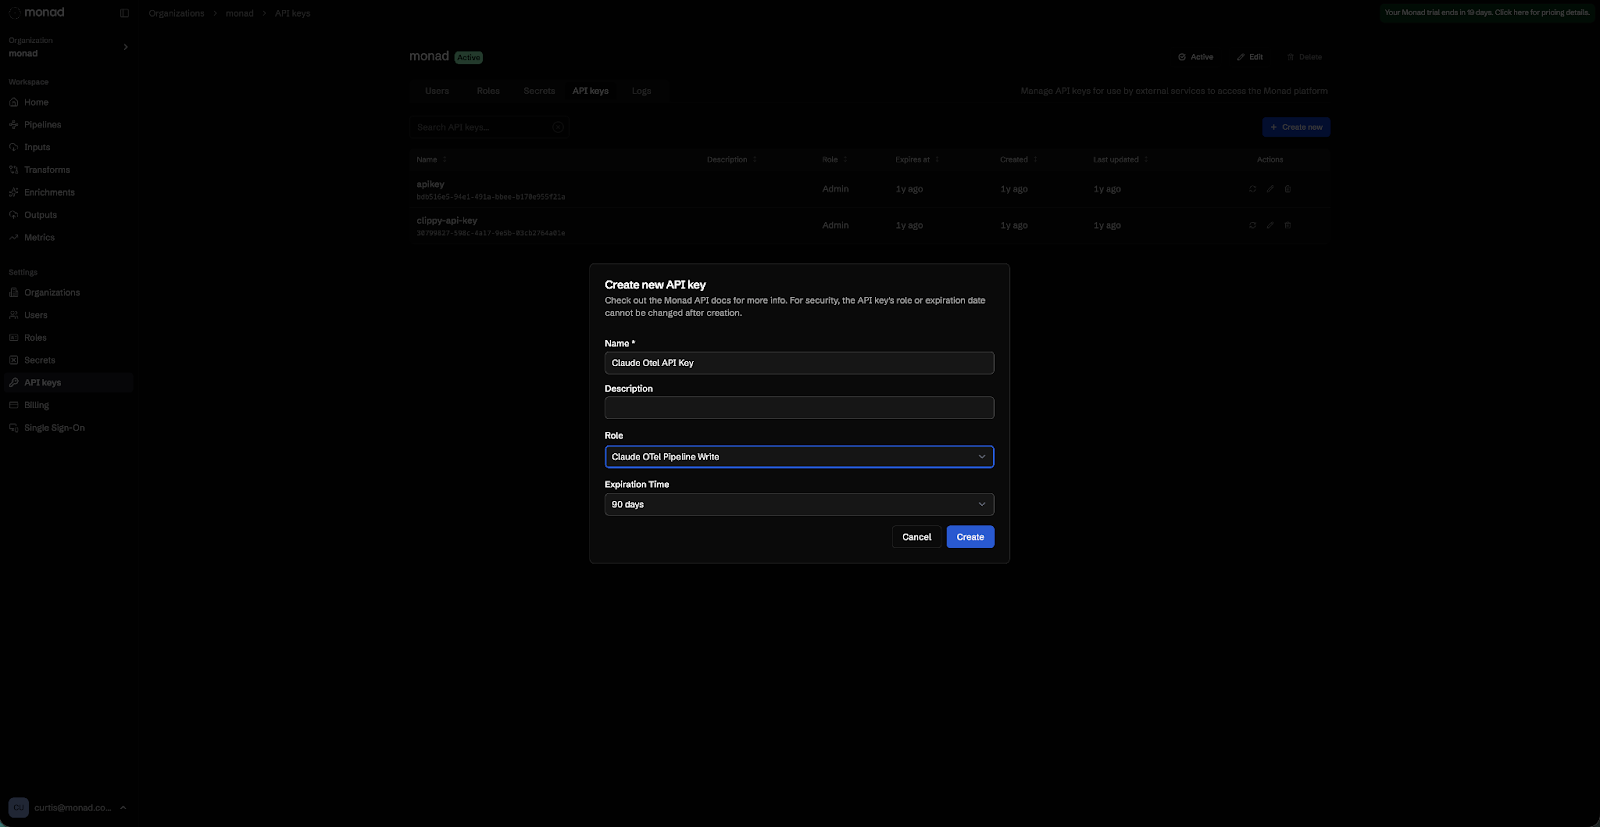Click the Active status button at top
1600x827 pixels.
(x=1196, y=57)
